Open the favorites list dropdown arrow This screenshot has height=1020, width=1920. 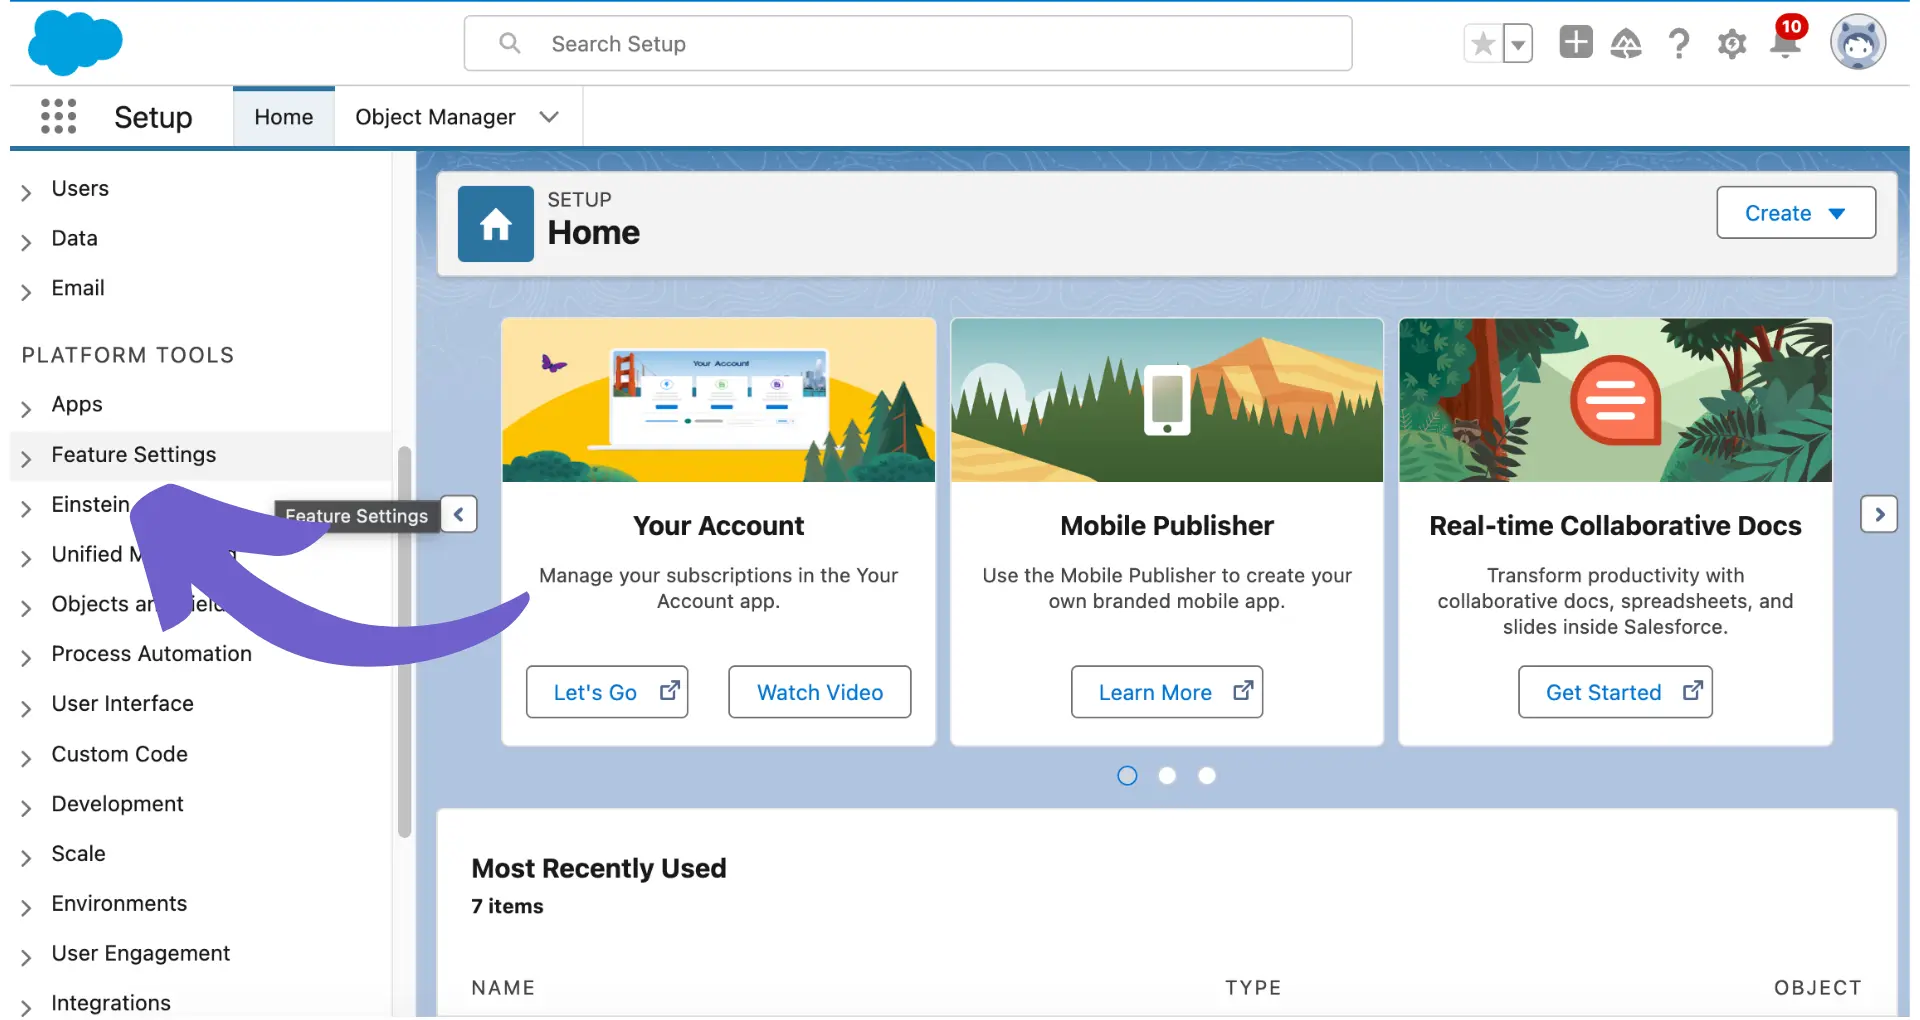[x=1518, y=44]
